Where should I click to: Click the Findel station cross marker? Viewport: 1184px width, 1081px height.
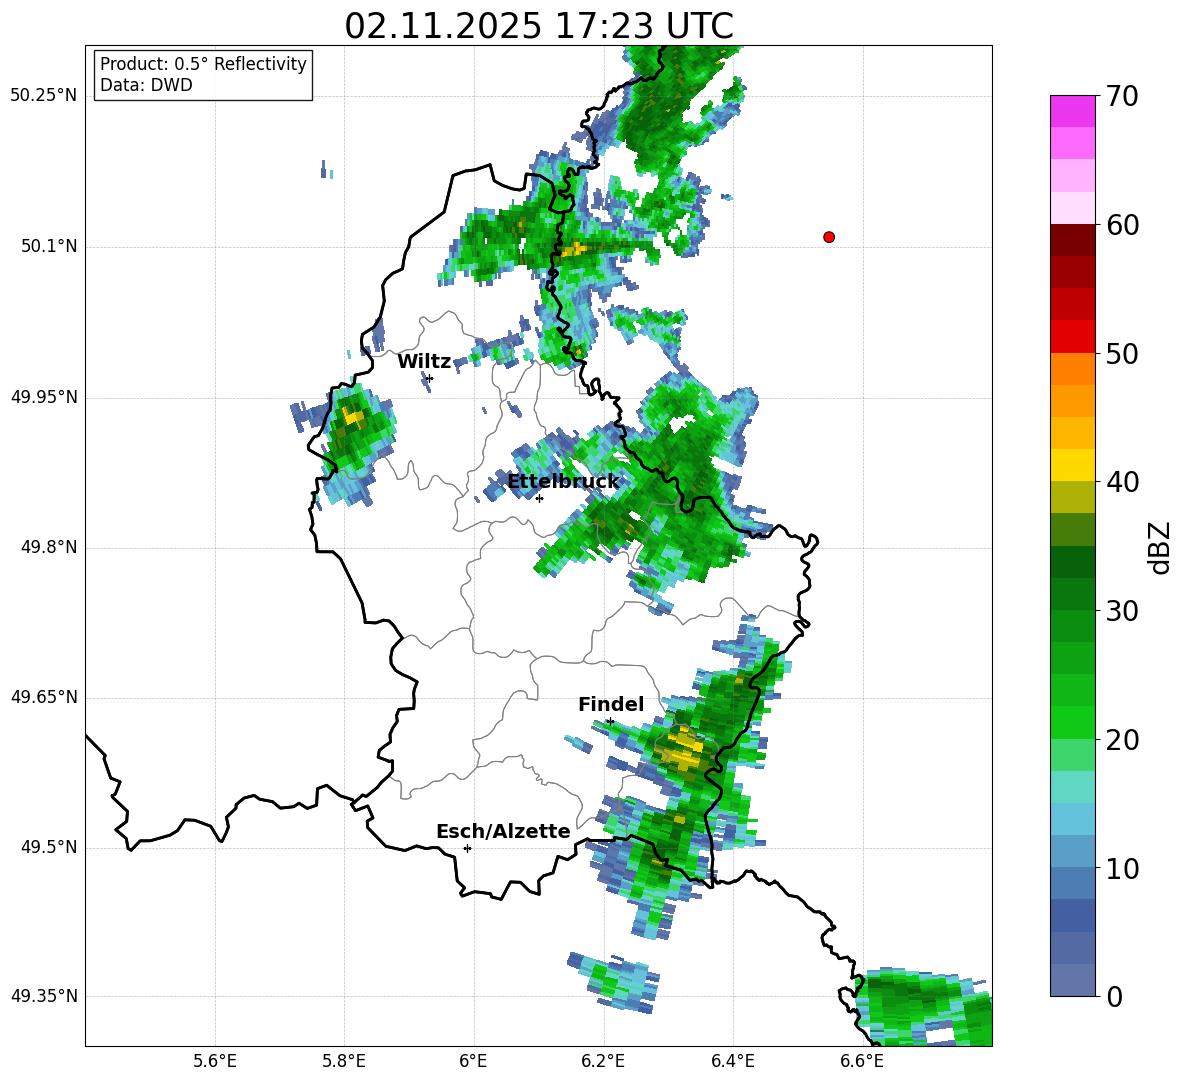pos(610,722)
